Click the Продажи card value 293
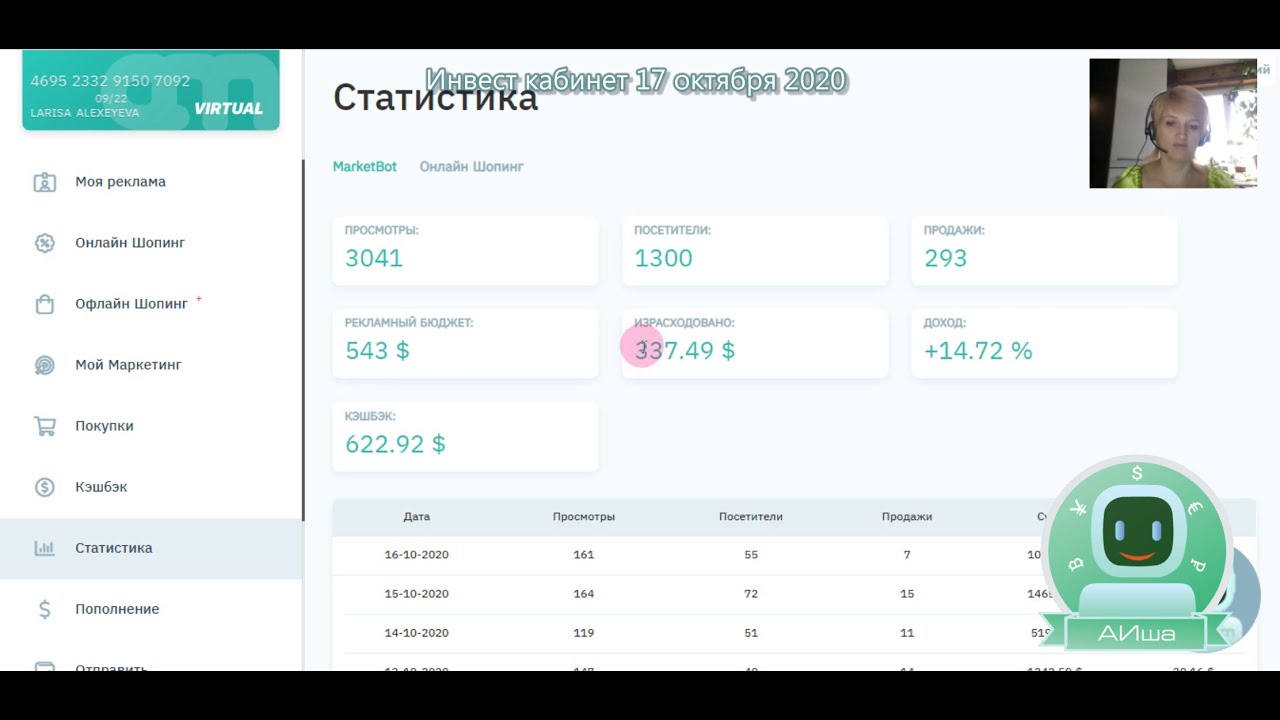Screen dimensions: 1280x720 (x=945, y=258)
